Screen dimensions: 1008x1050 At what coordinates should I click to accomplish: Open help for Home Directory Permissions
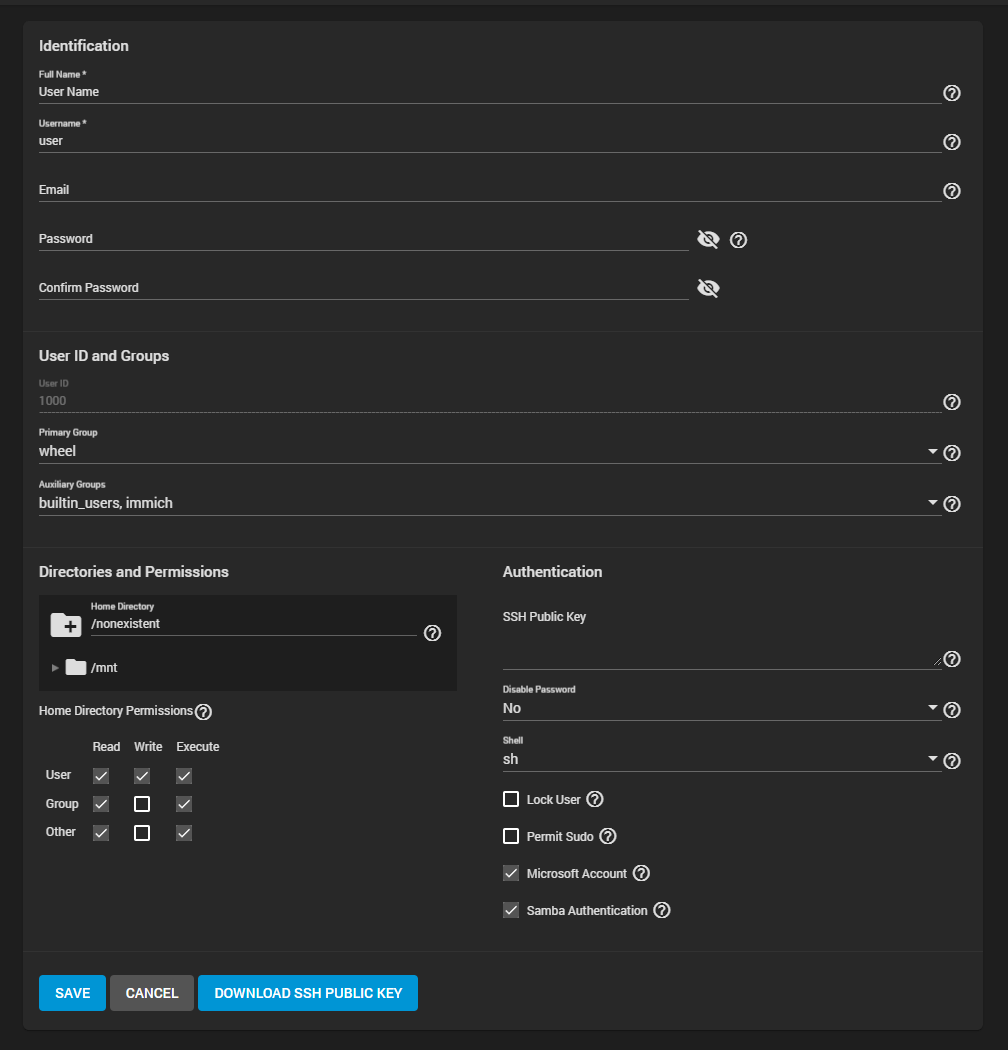pyautogui.click(x=203, y=711)
